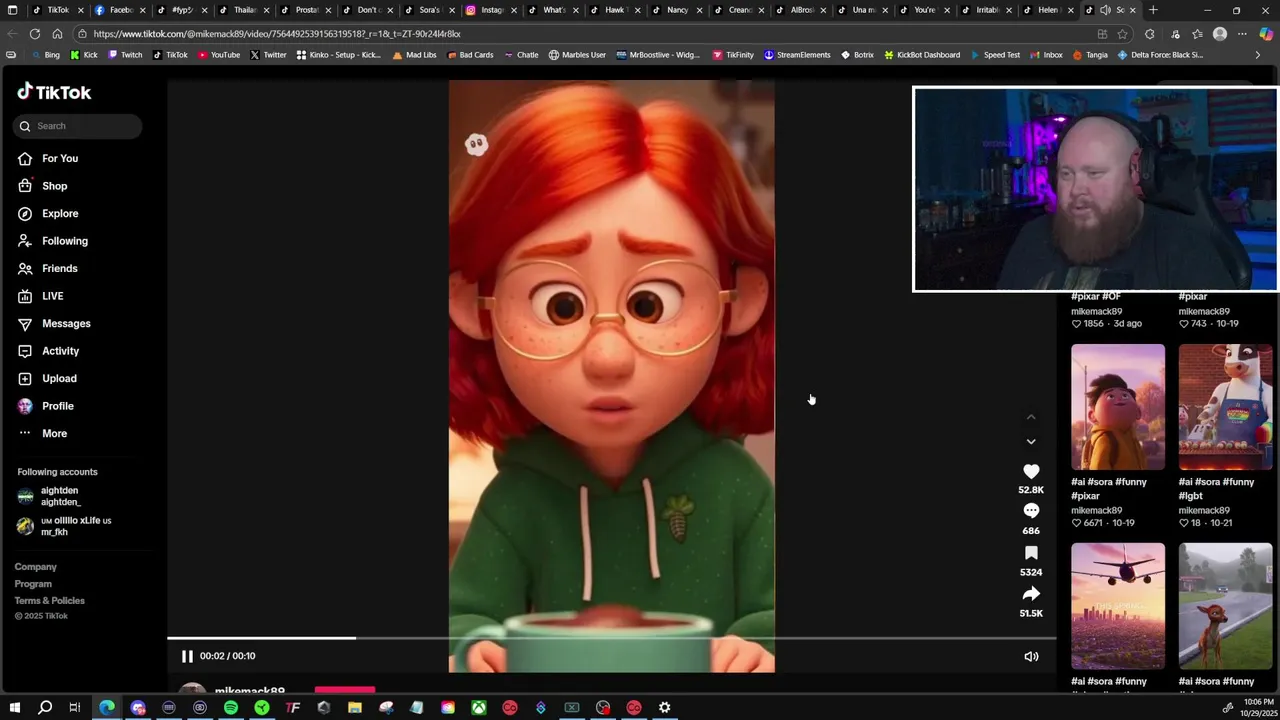1280x720 pixels.
Task: Open the Following feed
Action: point(53,241)
